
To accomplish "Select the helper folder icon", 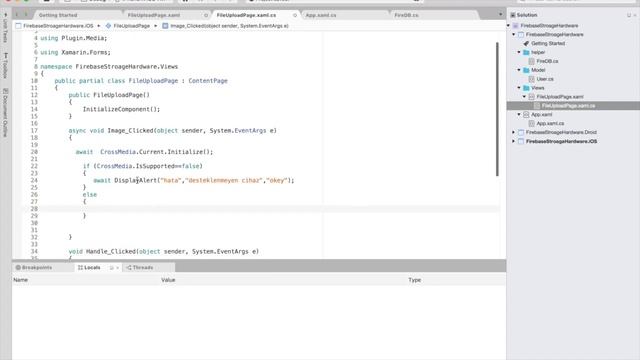I will coord(526,52).
